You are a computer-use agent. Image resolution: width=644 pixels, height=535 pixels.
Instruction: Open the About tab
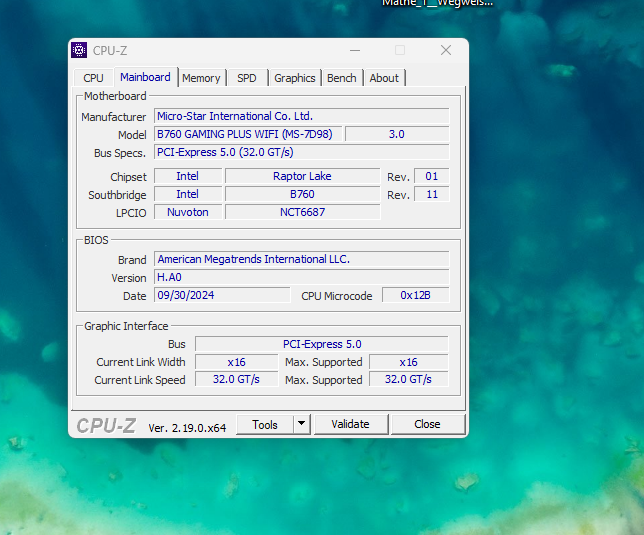(x=384, y=78)
